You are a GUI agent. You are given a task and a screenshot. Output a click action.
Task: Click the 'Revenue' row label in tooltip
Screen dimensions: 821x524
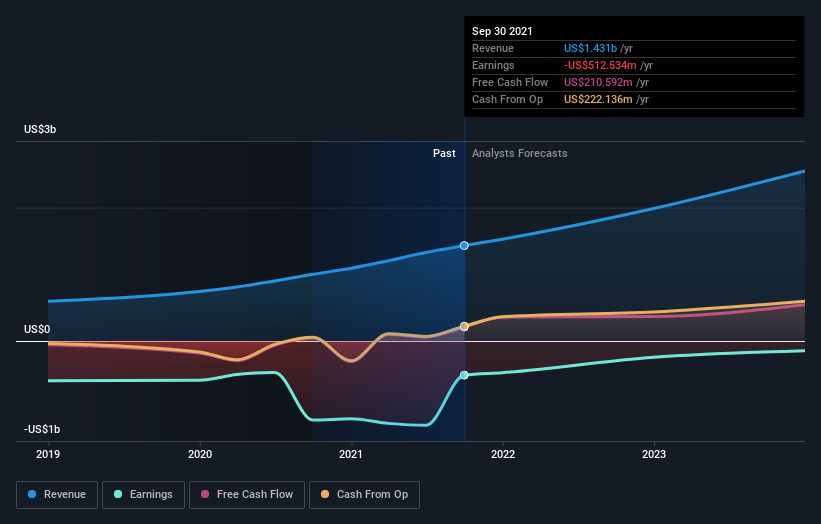click(493, 48)
